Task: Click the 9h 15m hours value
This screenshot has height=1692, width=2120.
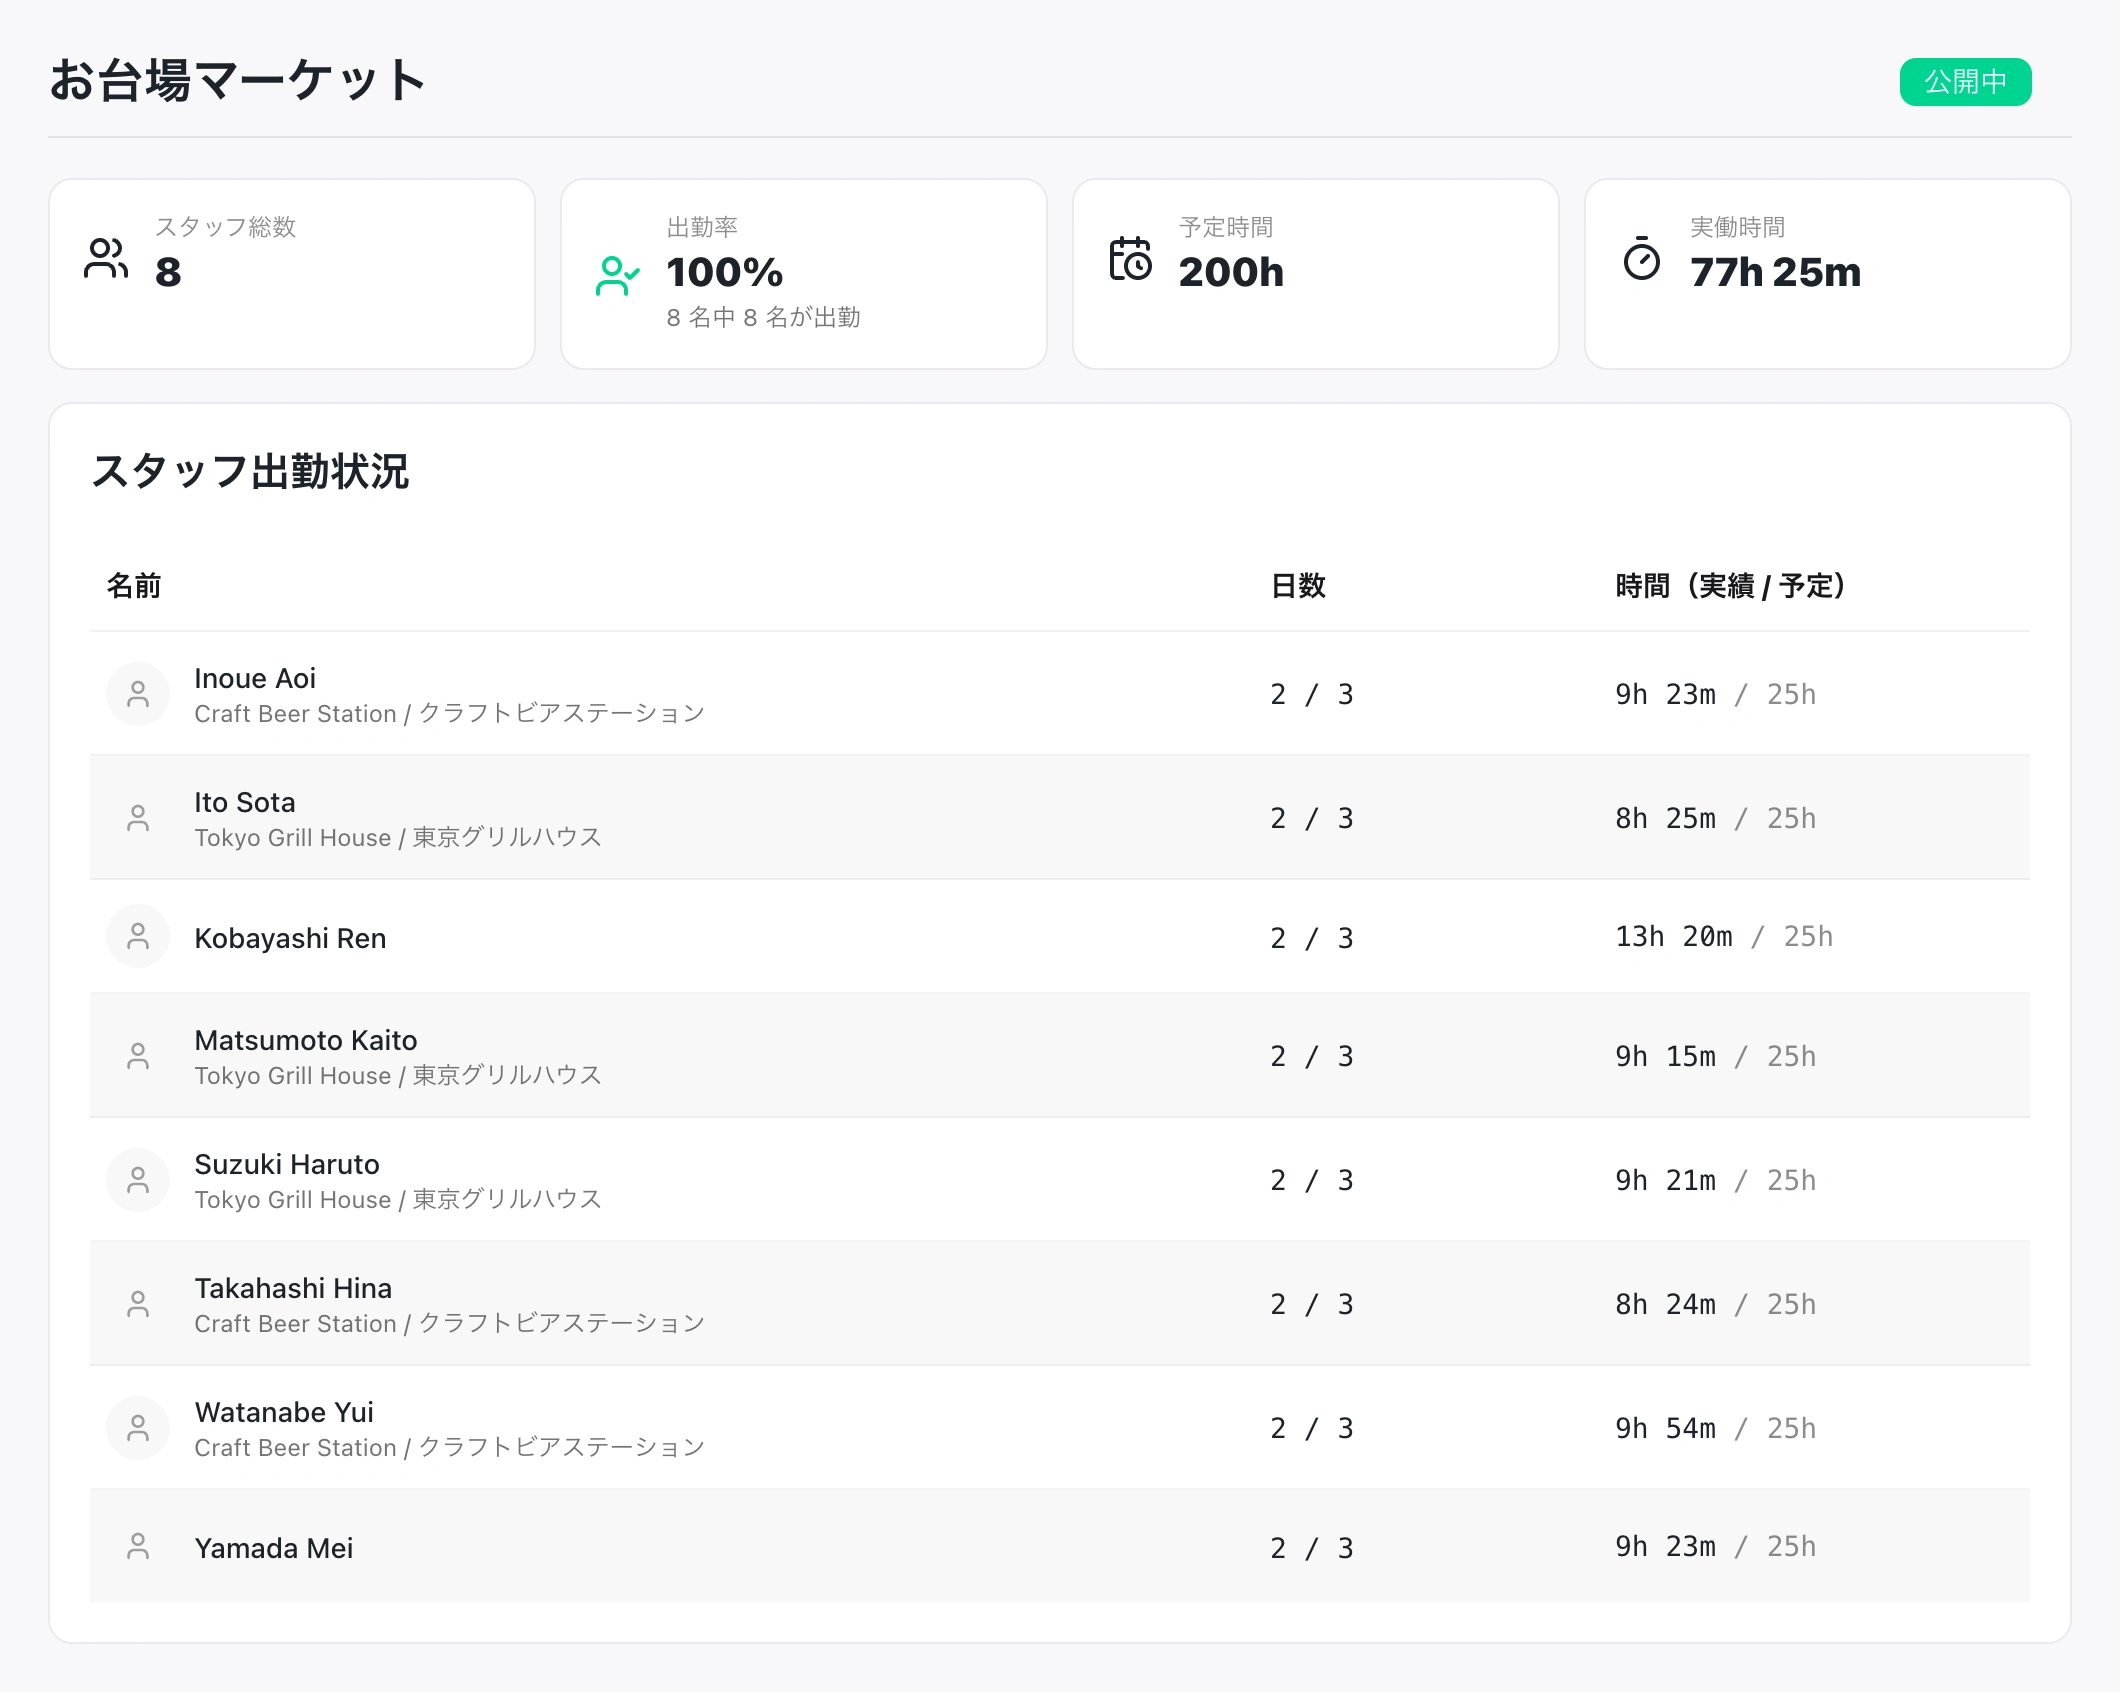Action: (x=1665, y=1056)
